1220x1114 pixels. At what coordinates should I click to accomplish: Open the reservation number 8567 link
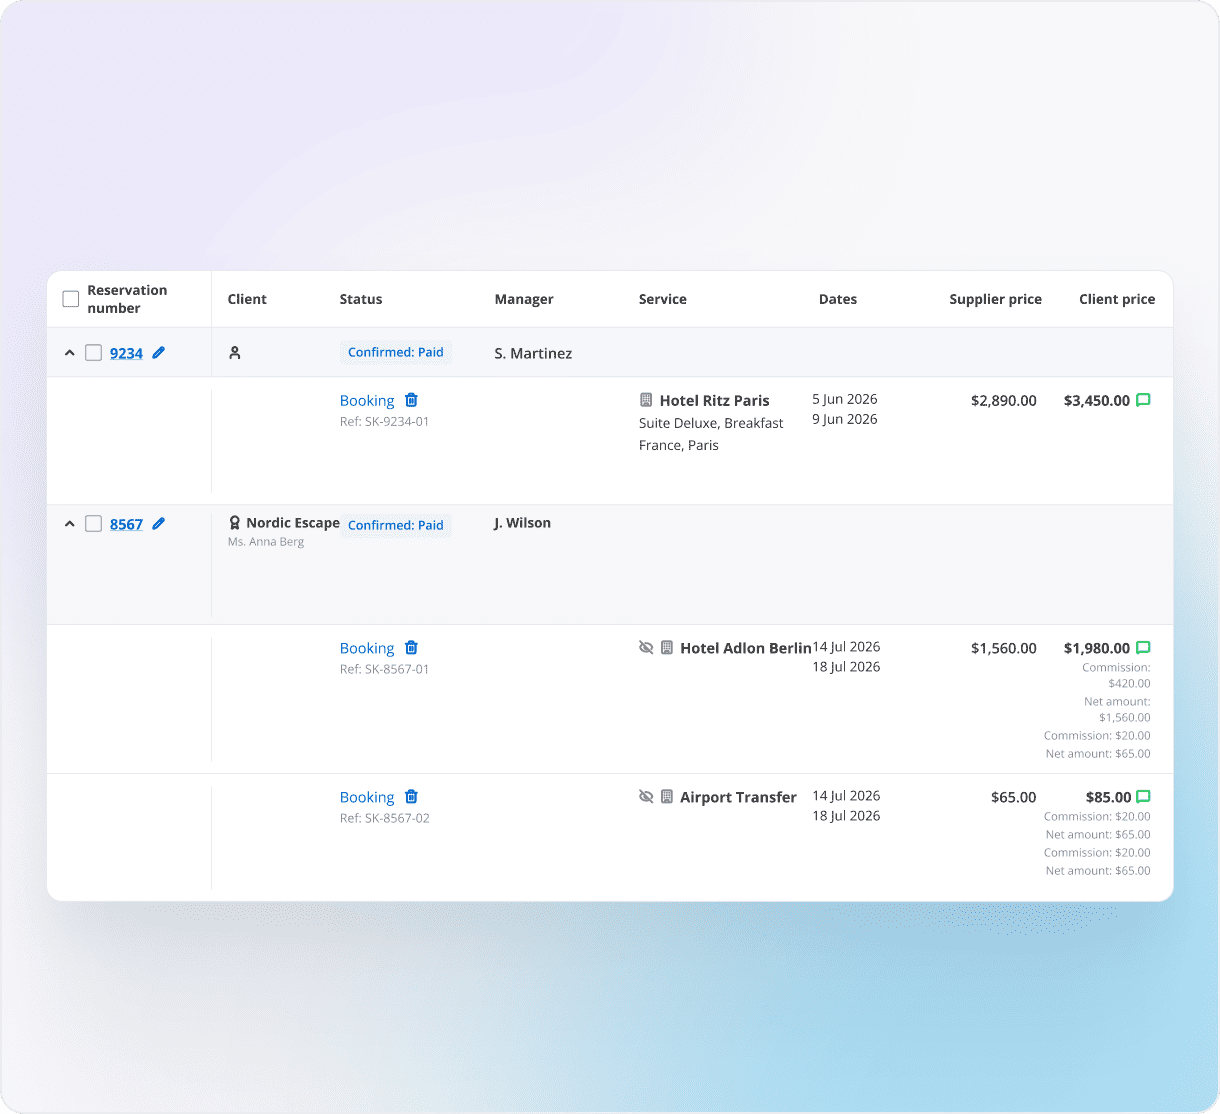click(x=126, y=524)
